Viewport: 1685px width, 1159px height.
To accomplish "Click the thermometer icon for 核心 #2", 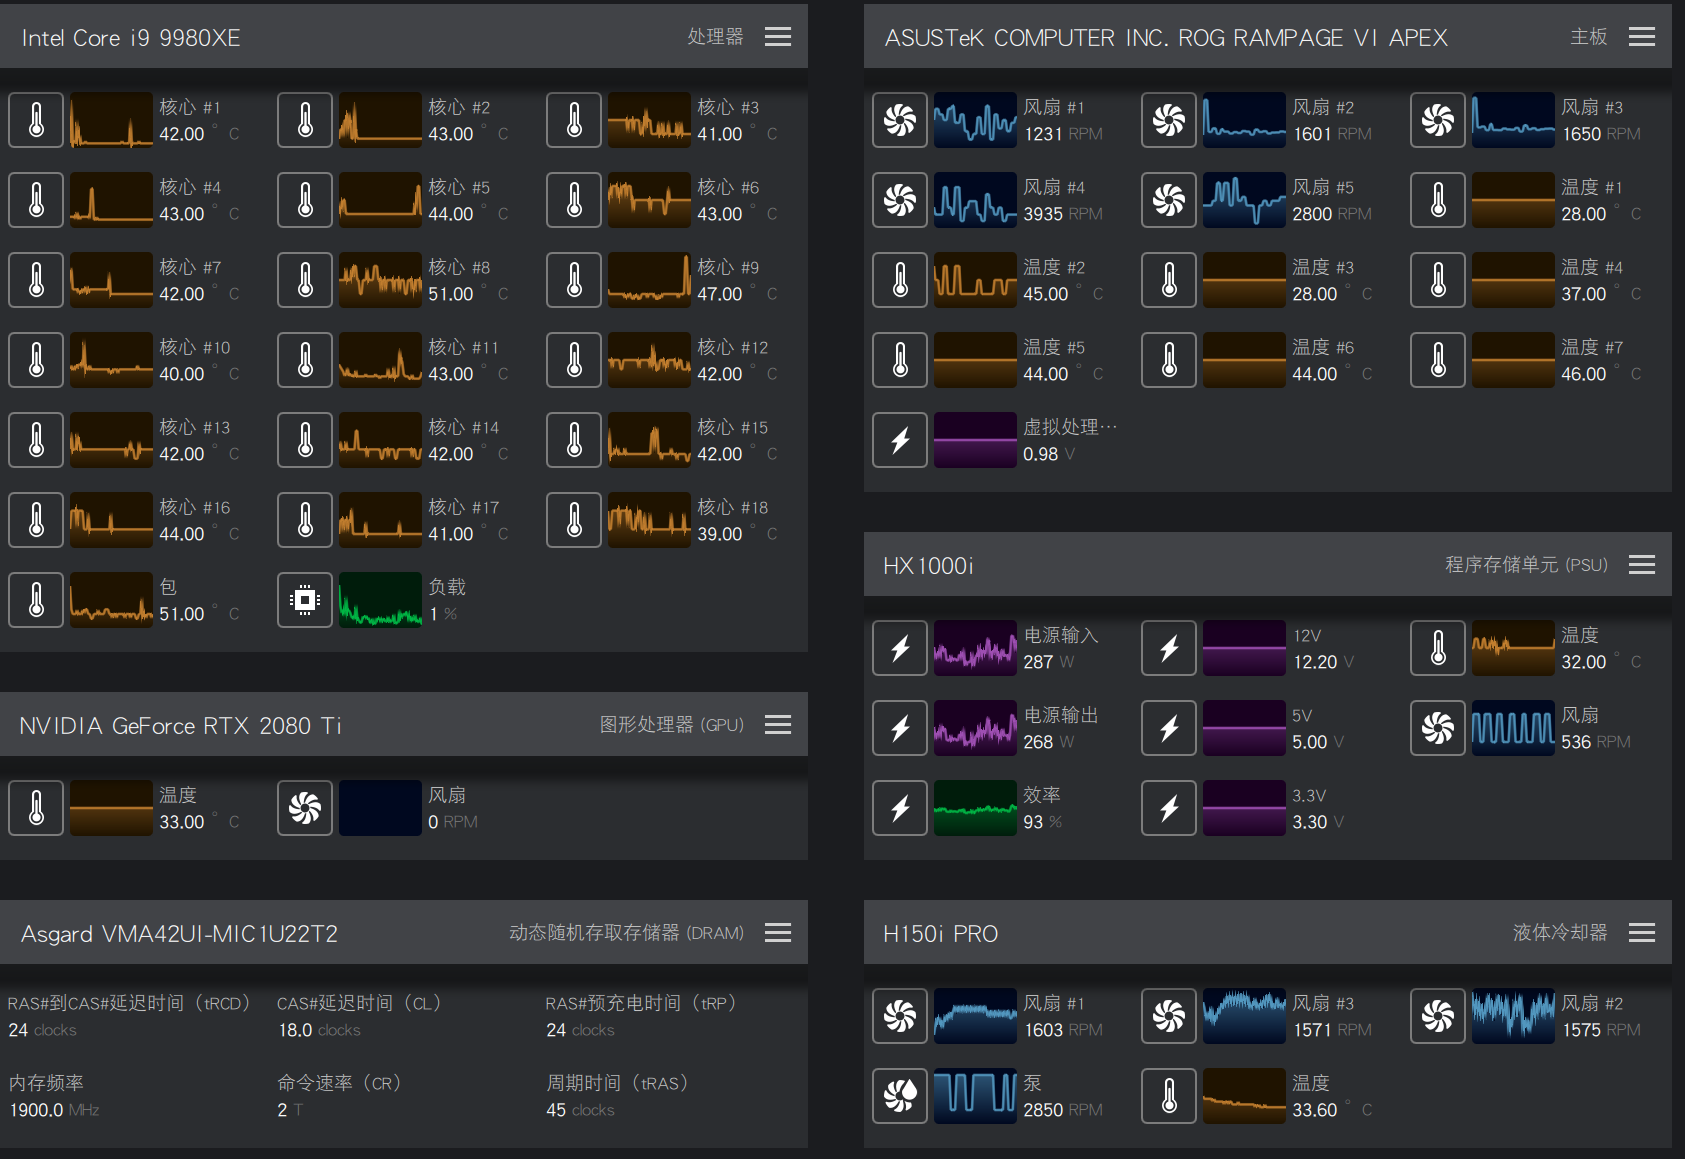I will [305, 120].
